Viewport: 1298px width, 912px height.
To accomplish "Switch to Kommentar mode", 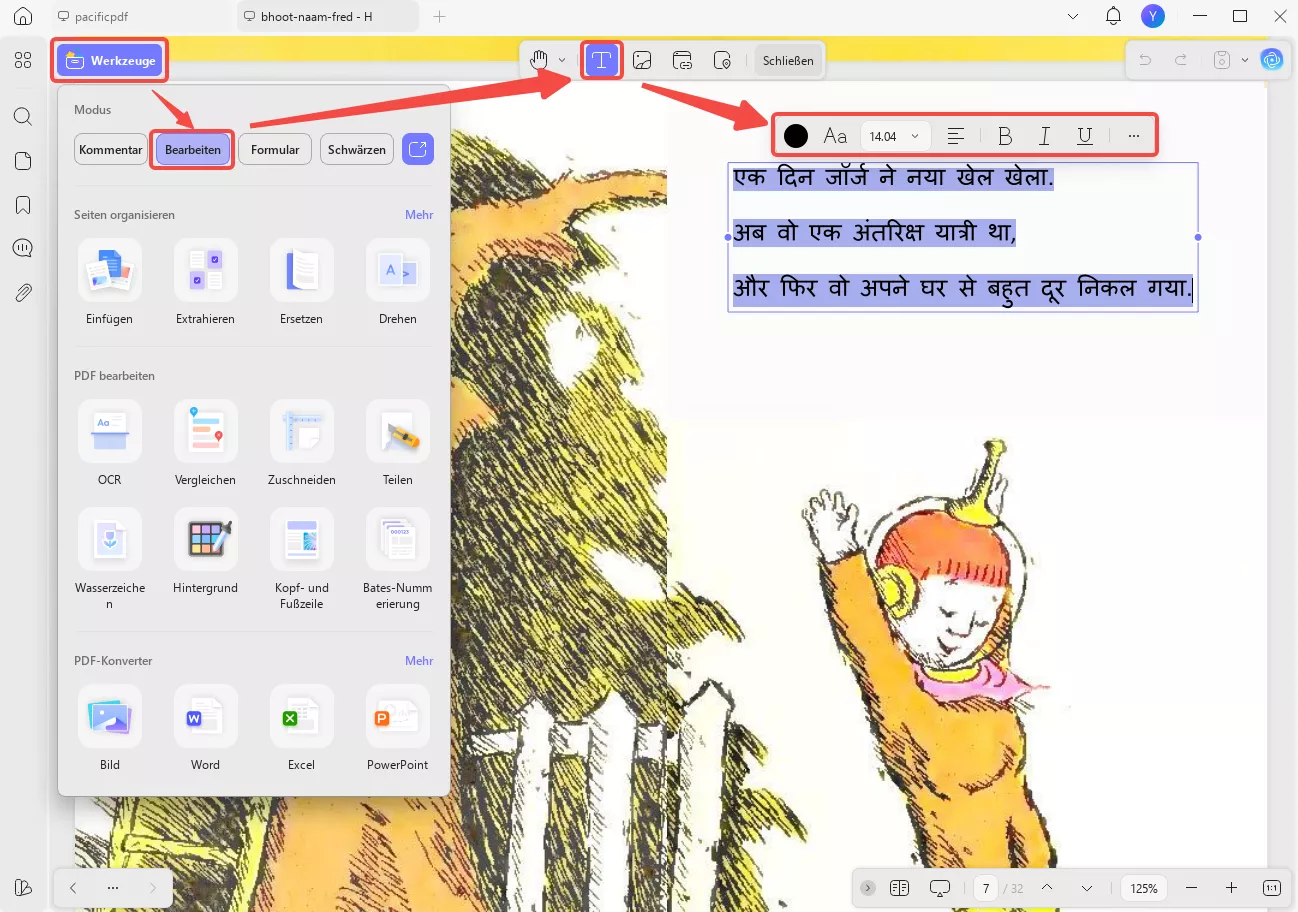I will [110, 150].
